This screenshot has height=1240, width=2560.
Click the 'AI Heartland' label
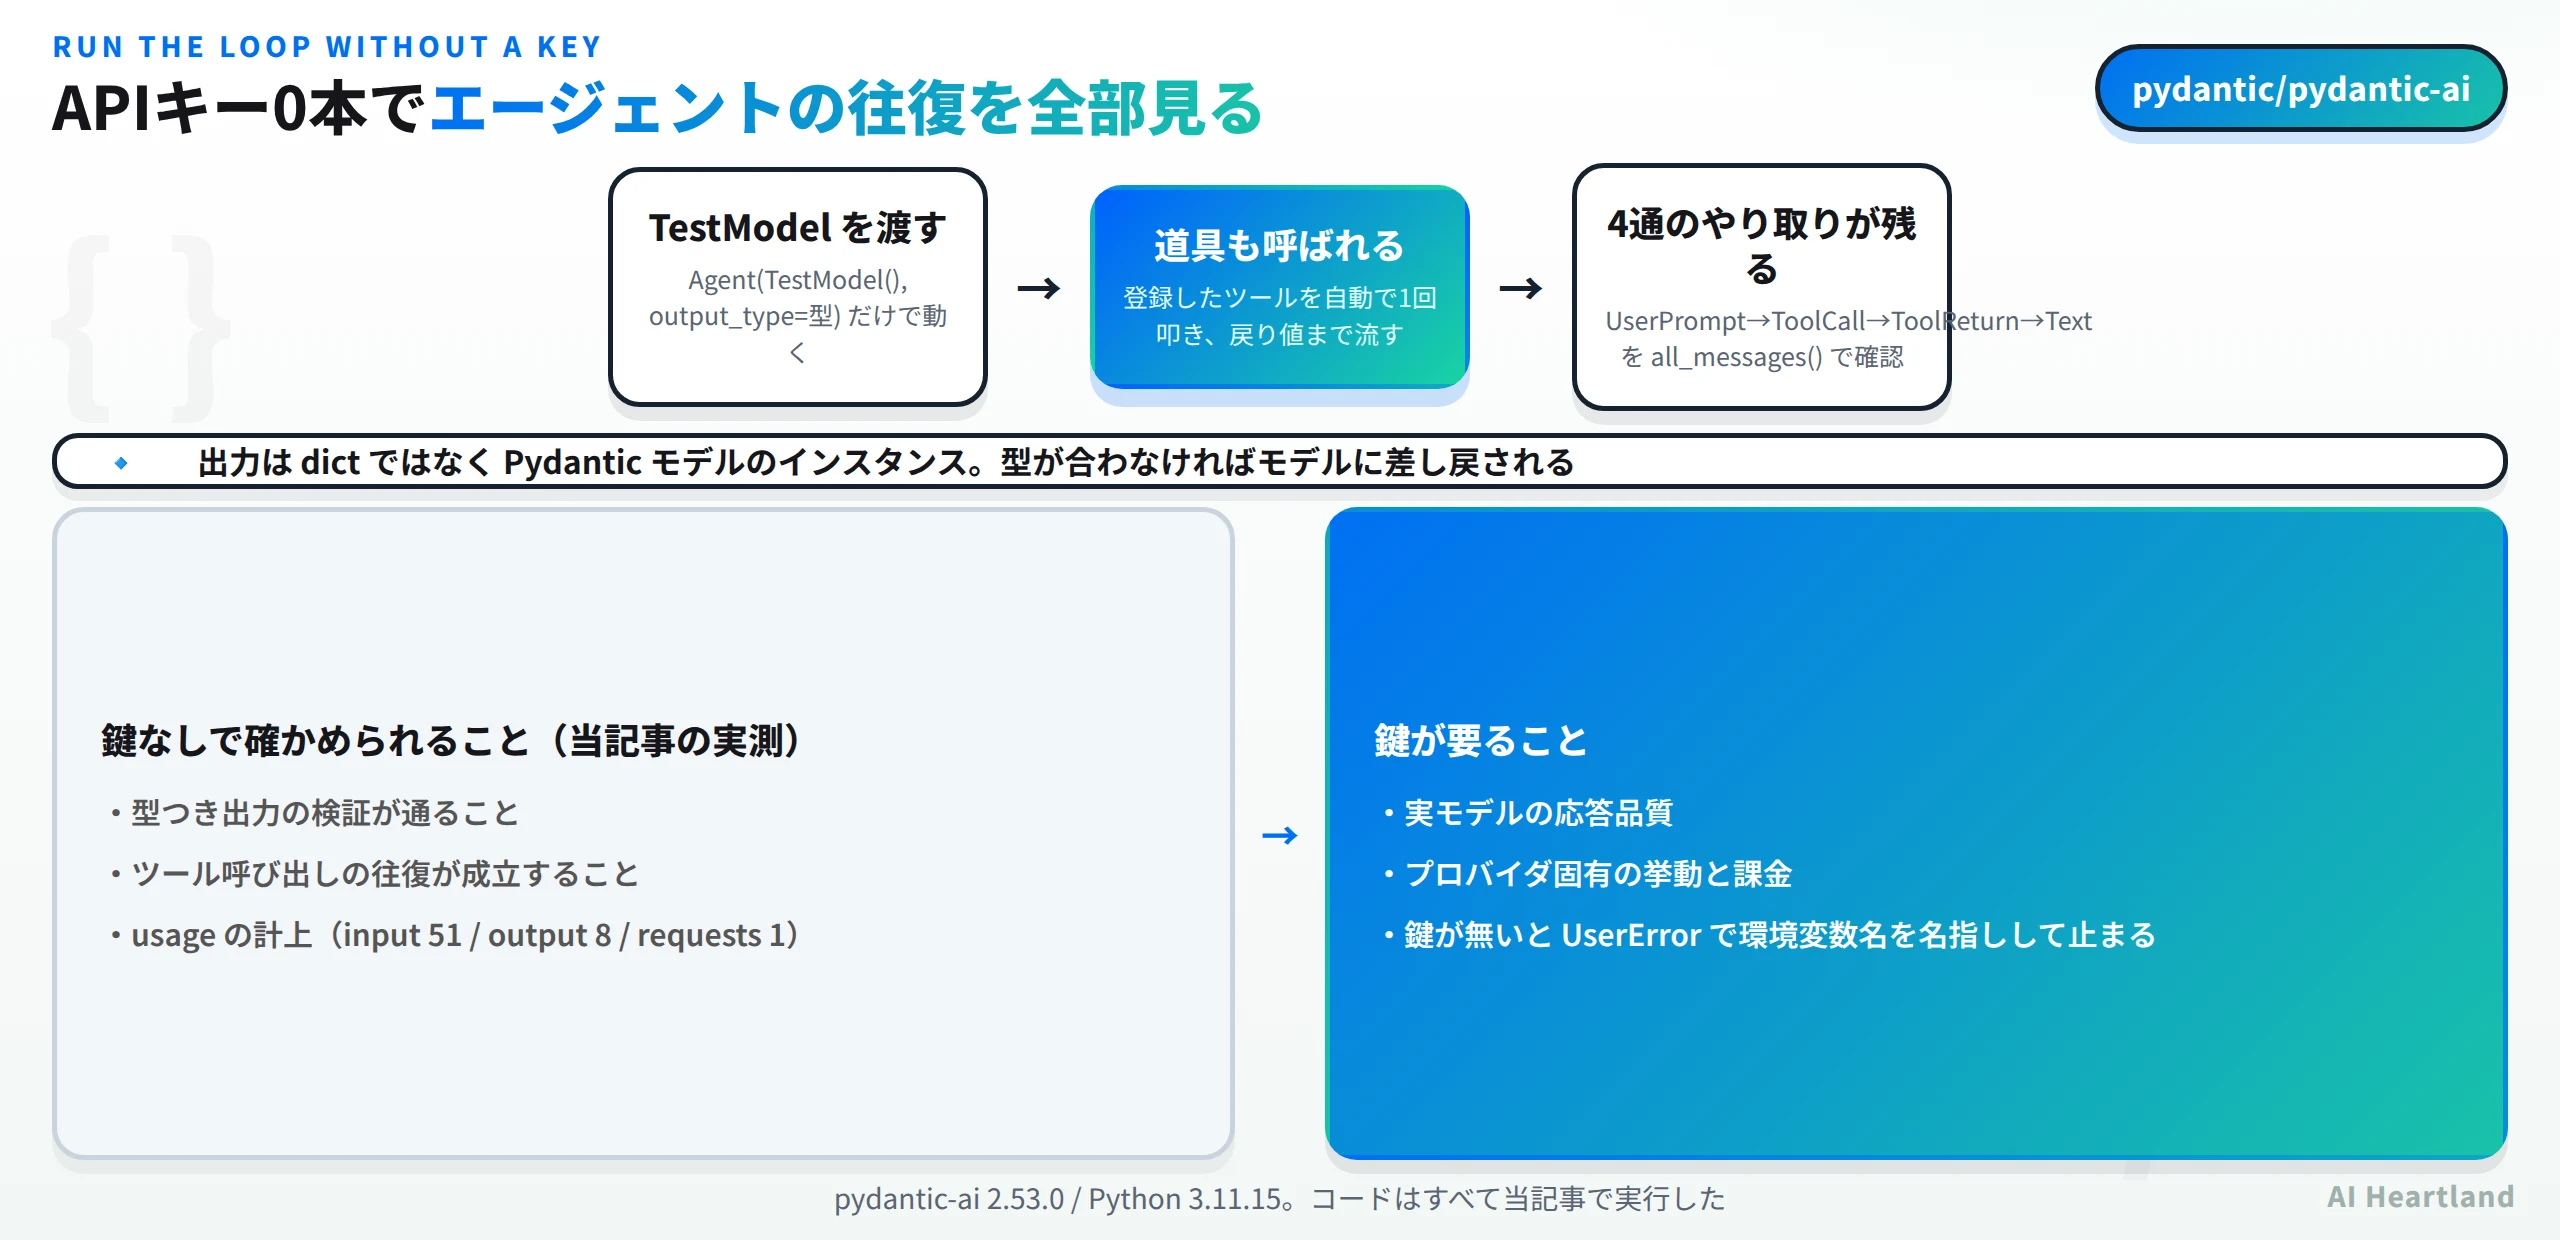2420,1196
